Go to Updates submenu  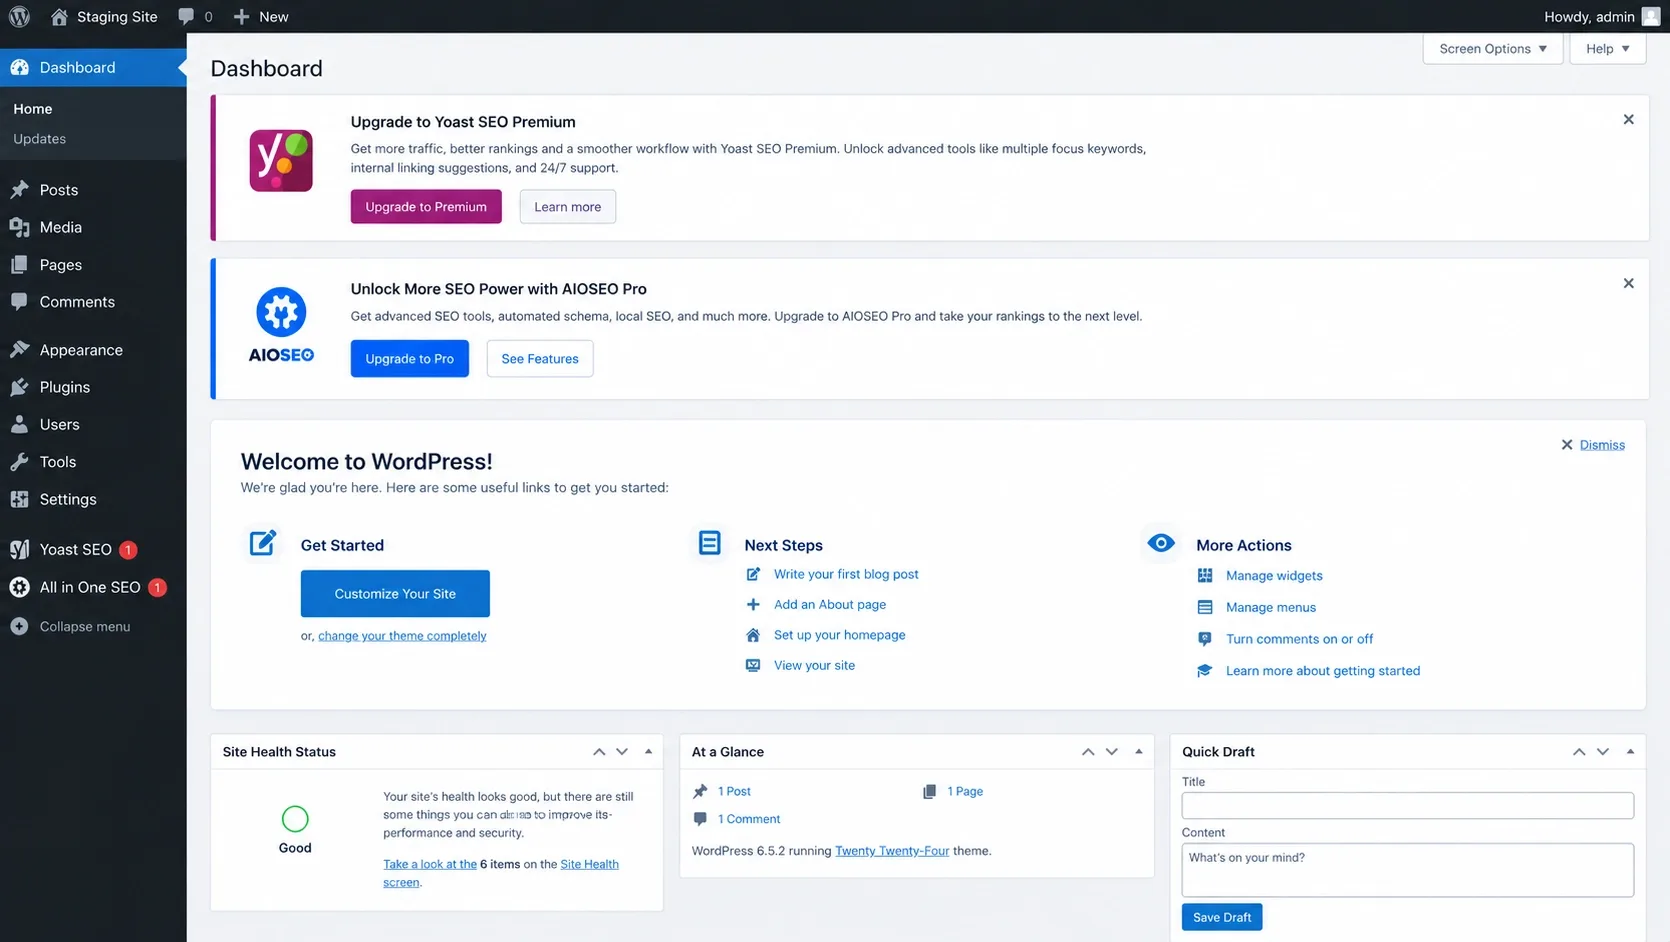point(40,139)
